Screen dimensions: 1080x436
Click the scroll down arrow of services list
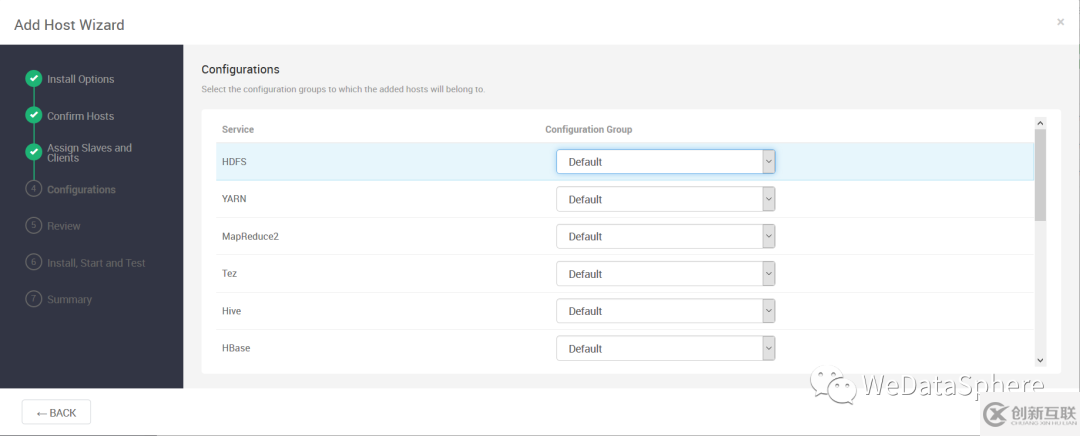1040,359
